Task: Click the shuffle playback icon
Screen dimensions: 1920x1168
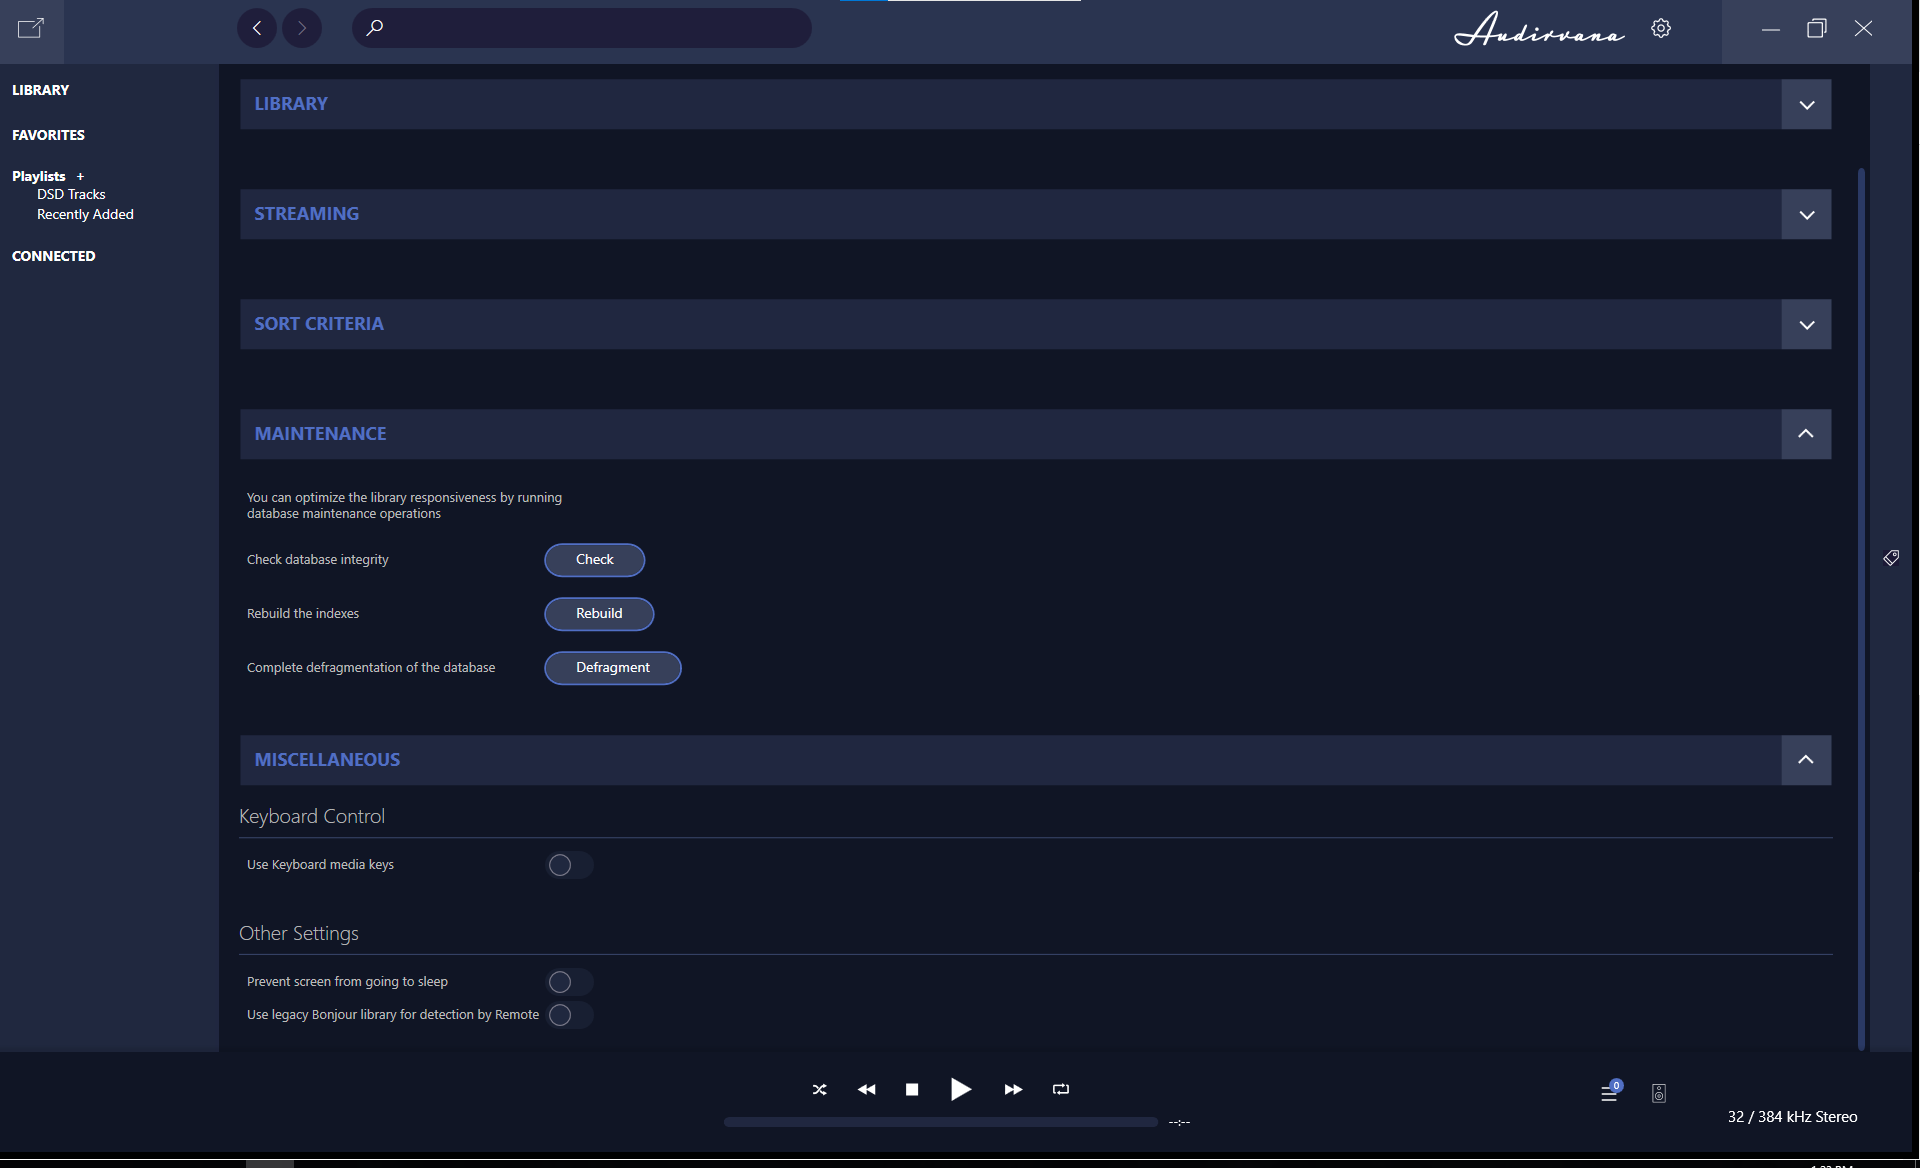Action: click(819, 1089)
